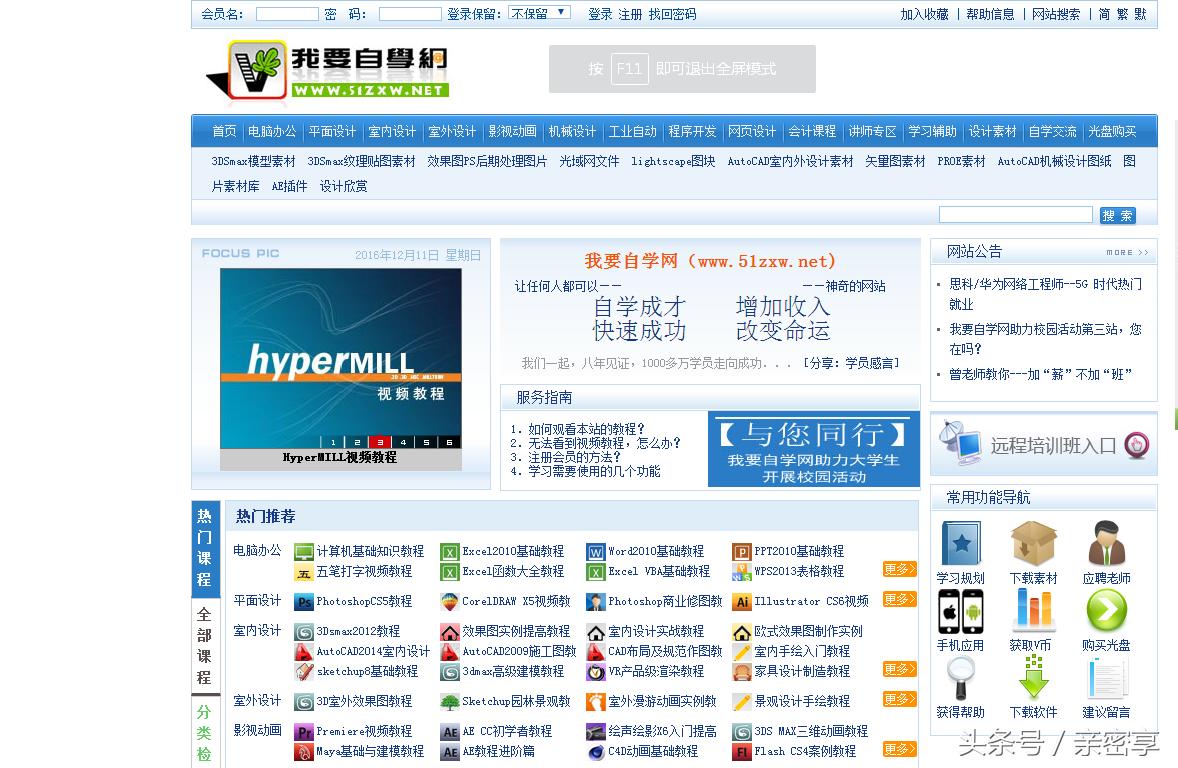The height and width of the screenshot is (768, 1178).
Task: Expand 更多 for the 电脑办公 row
Action: pos(899,570)
